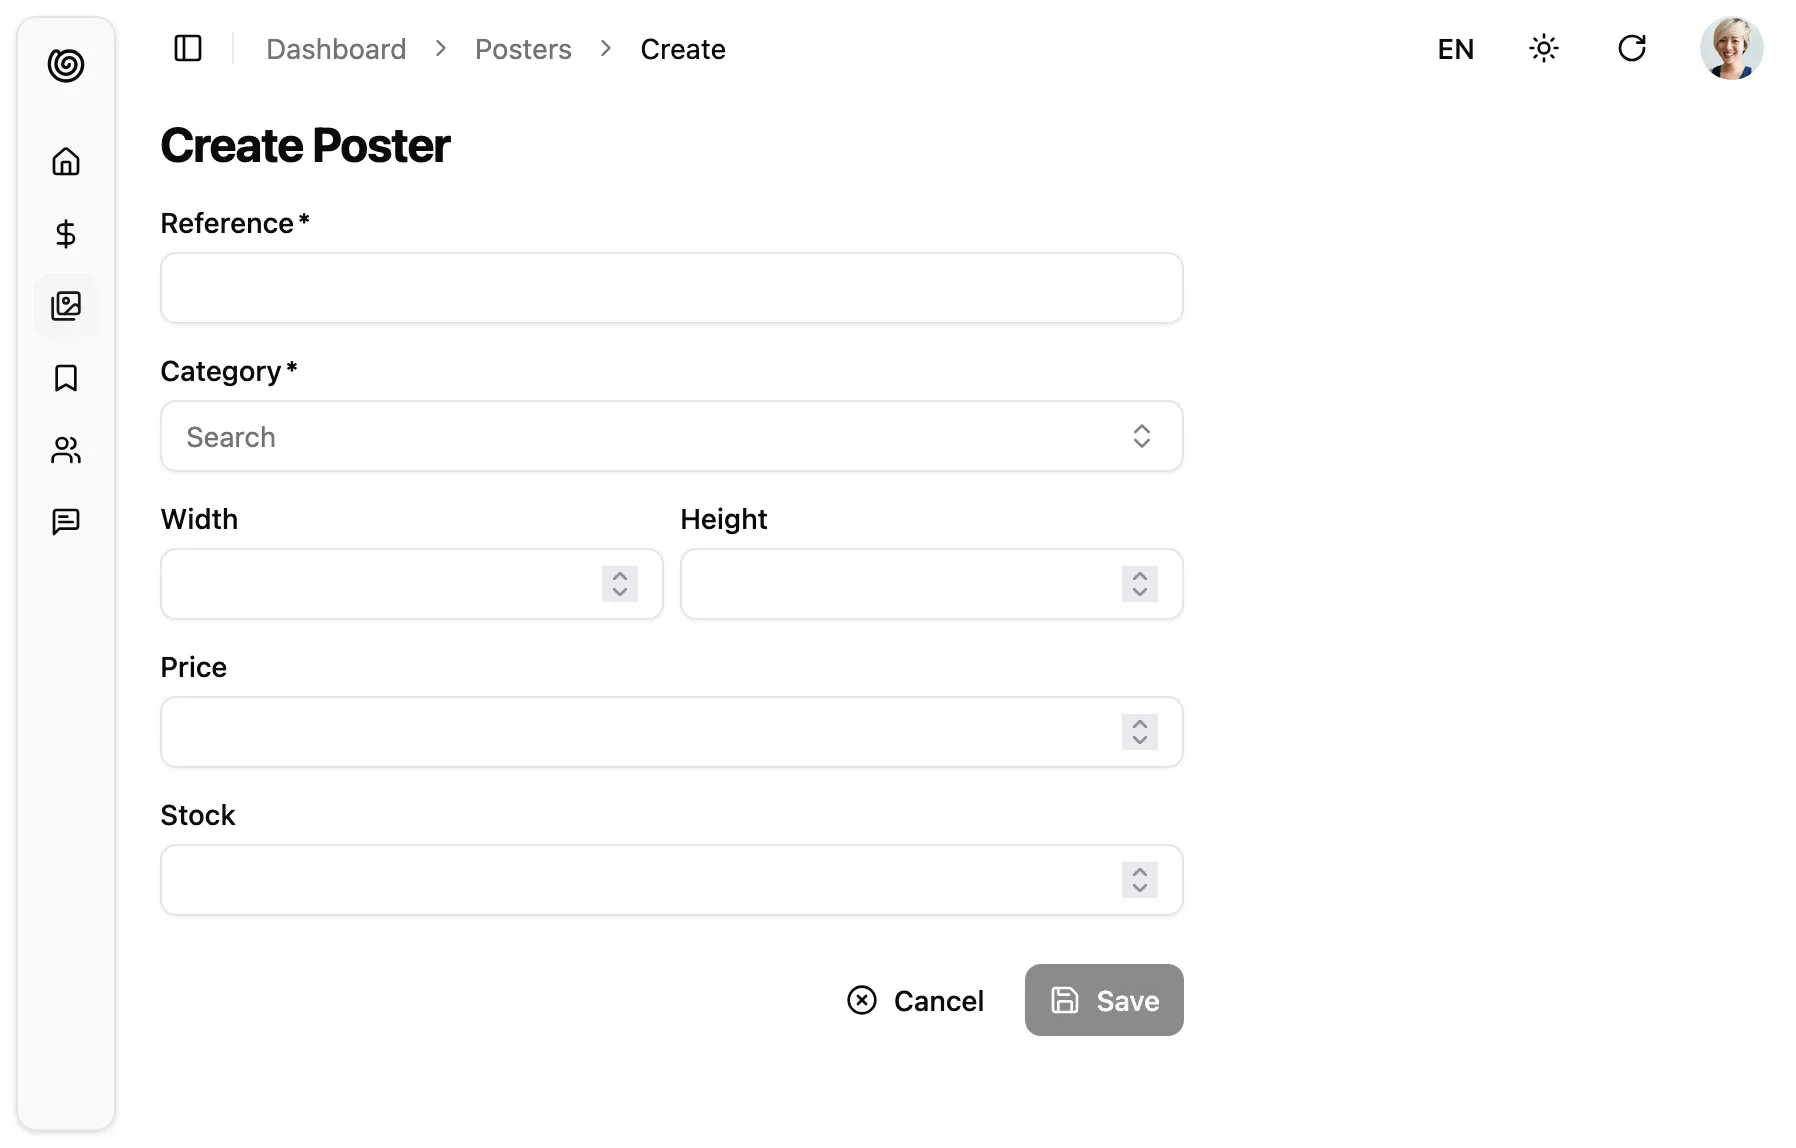1796x1148 pixels.
Task: Click the app logo at sidebar top
Action: tap(66, 66)
